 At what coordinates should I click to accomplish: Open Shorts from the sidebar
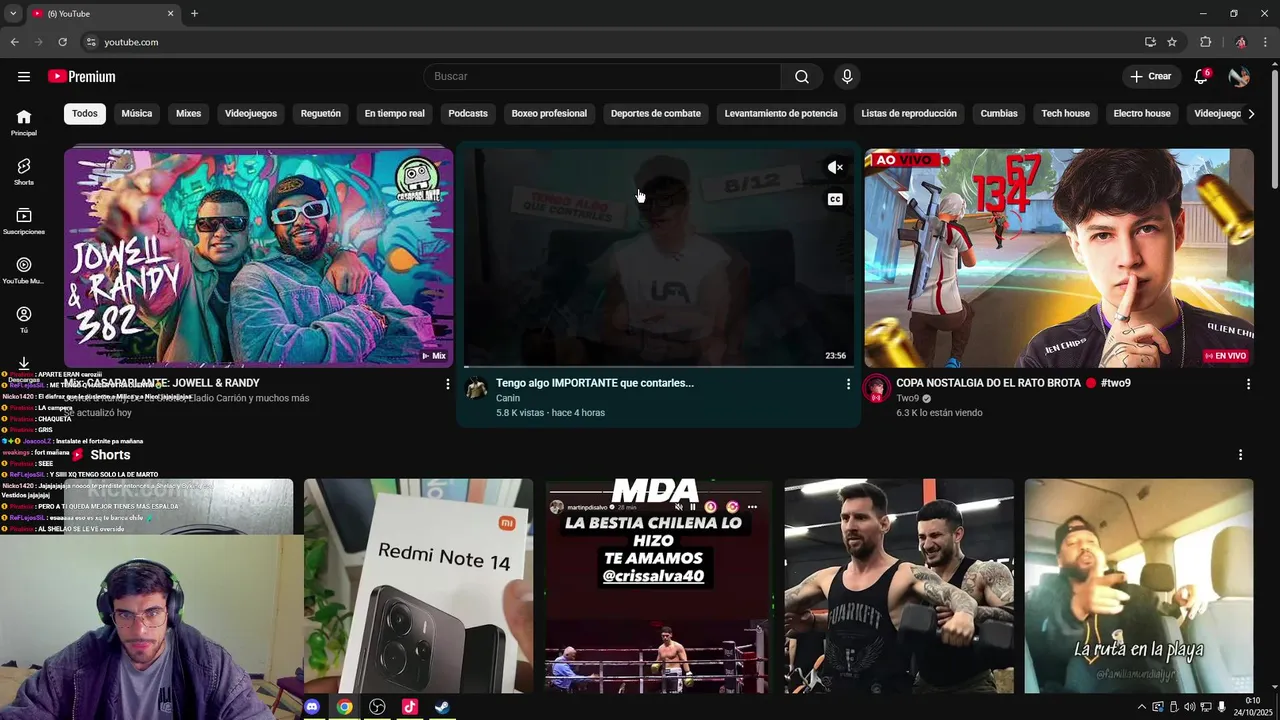[24, 171]
